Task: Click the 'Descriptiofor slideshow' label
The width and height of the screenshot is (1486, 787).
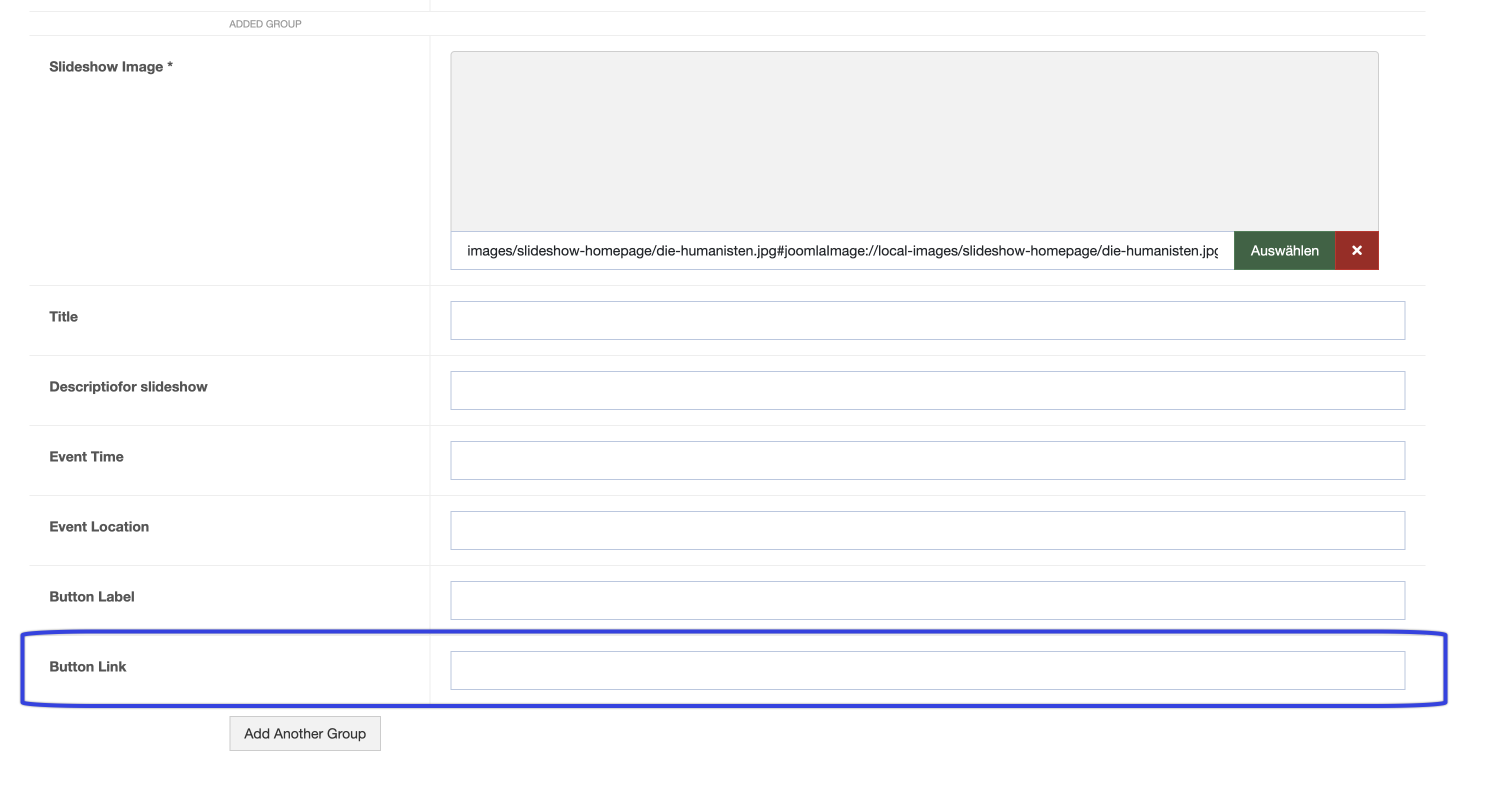Action: pyautogui.click(x=128, y=387)
